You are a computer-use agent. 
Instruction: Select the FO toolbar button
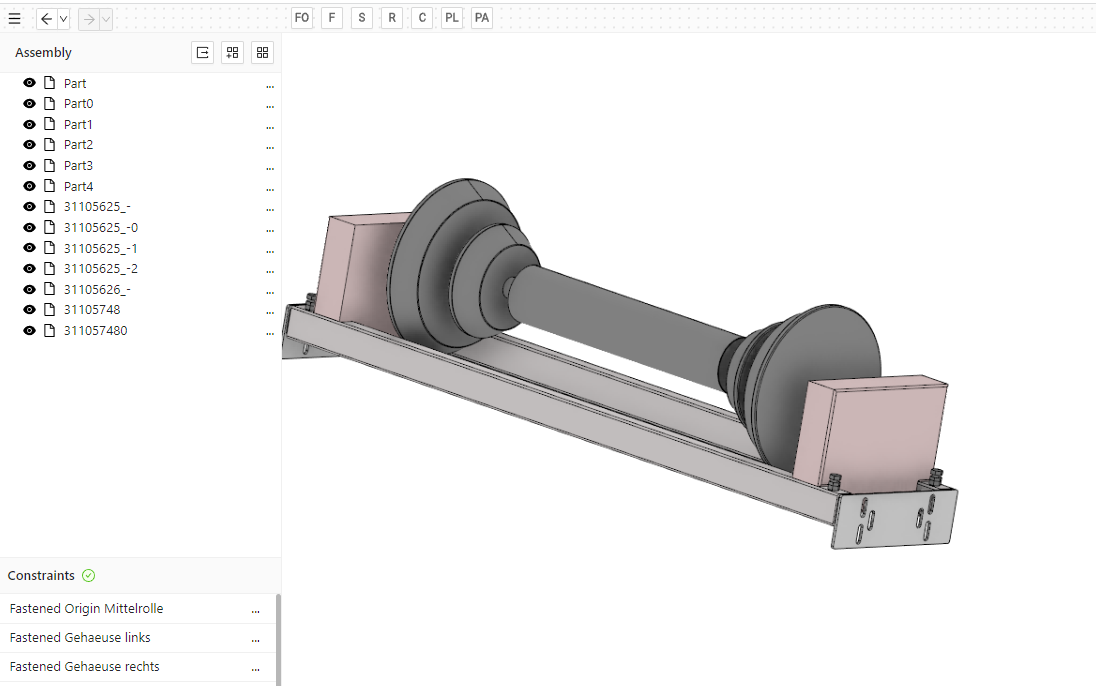[x=302, y=18]
